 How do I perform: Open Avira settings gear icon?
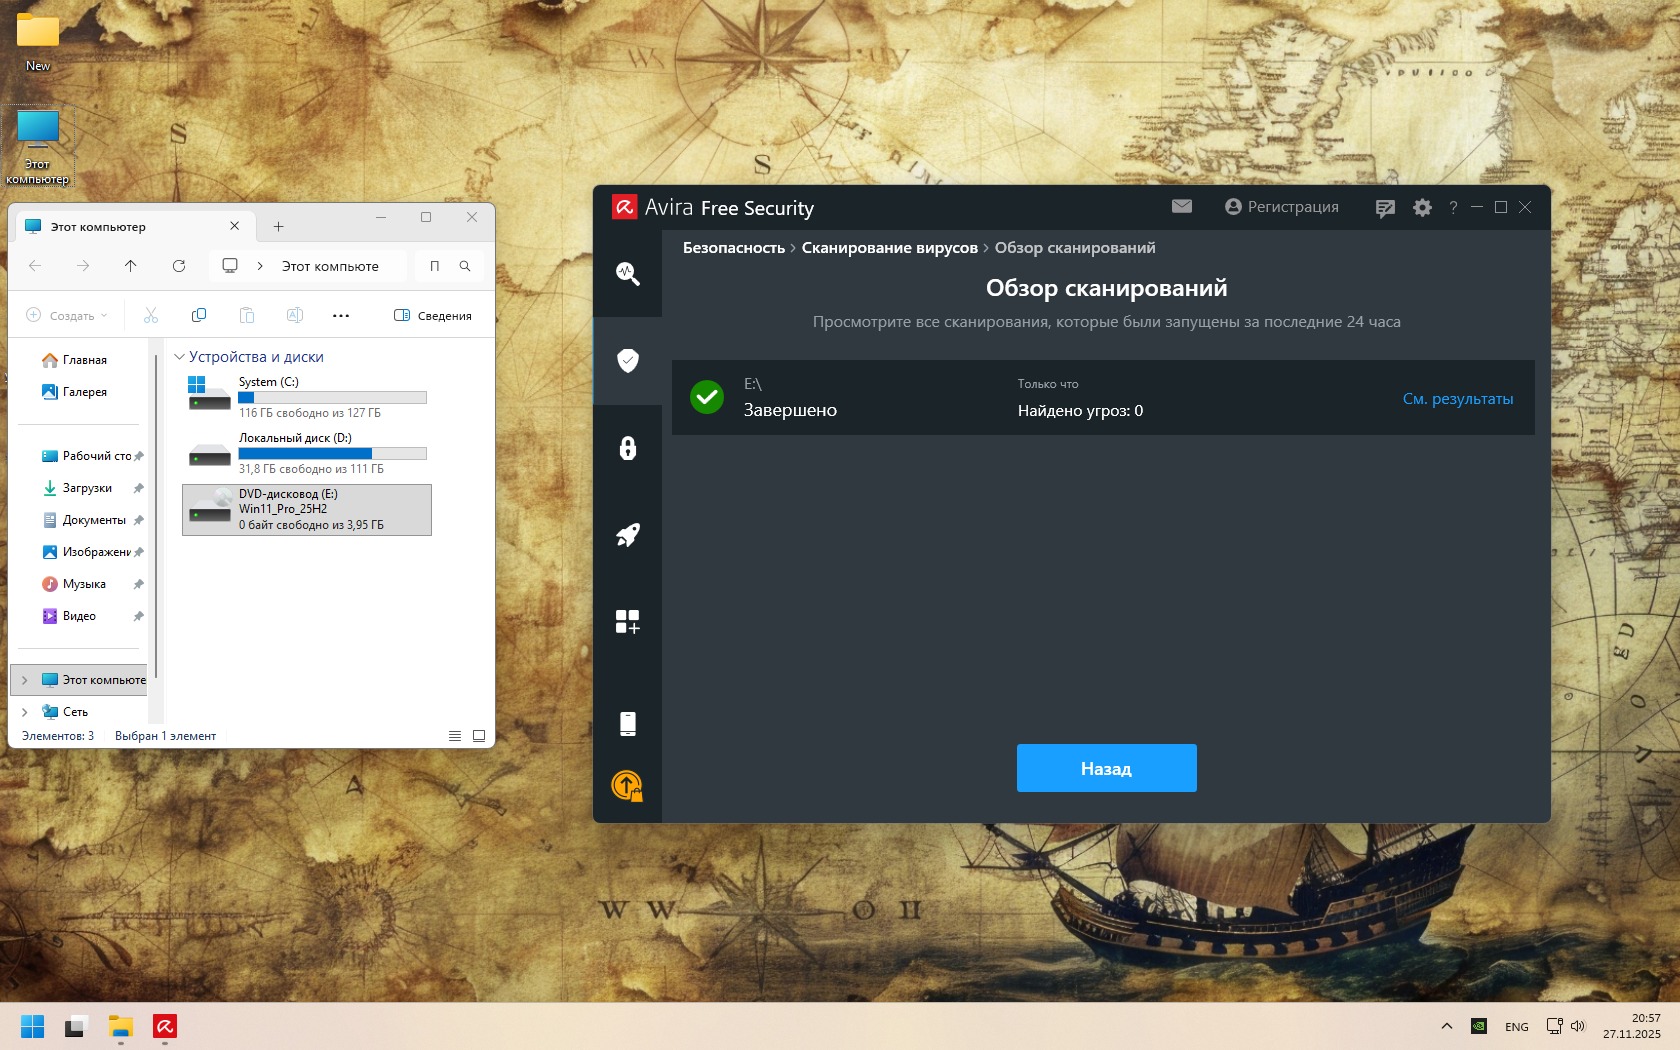(1422, 208)
